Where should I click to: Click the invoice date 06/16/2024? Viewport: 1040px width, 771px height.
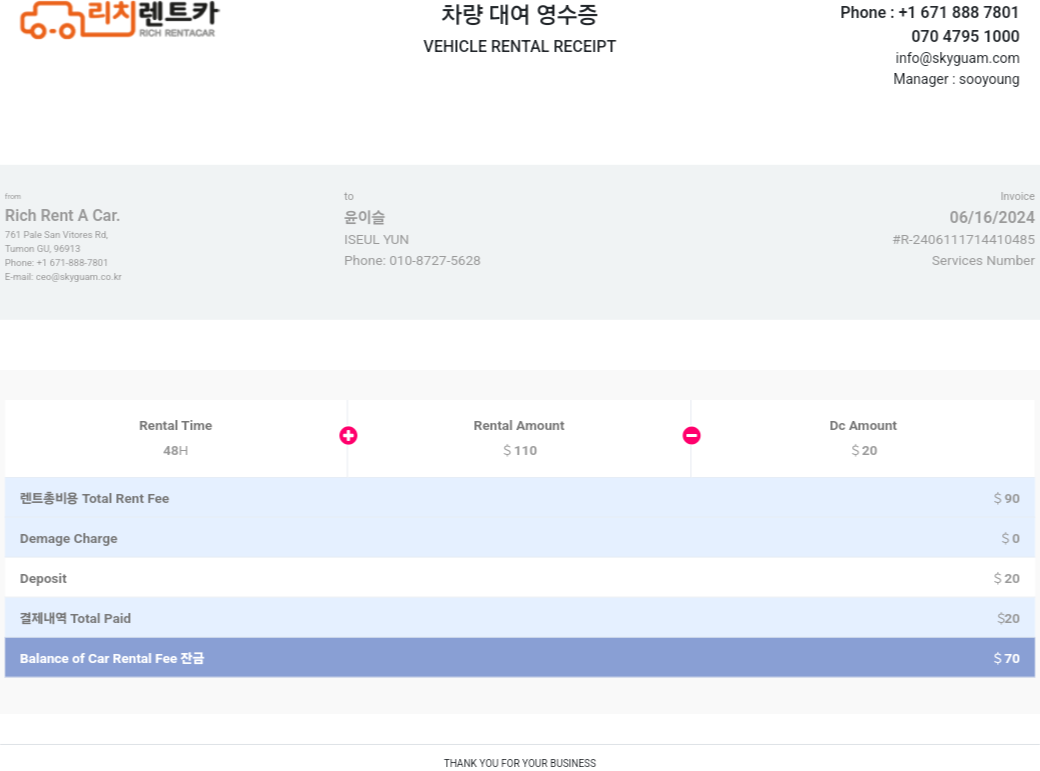[992, 217]
